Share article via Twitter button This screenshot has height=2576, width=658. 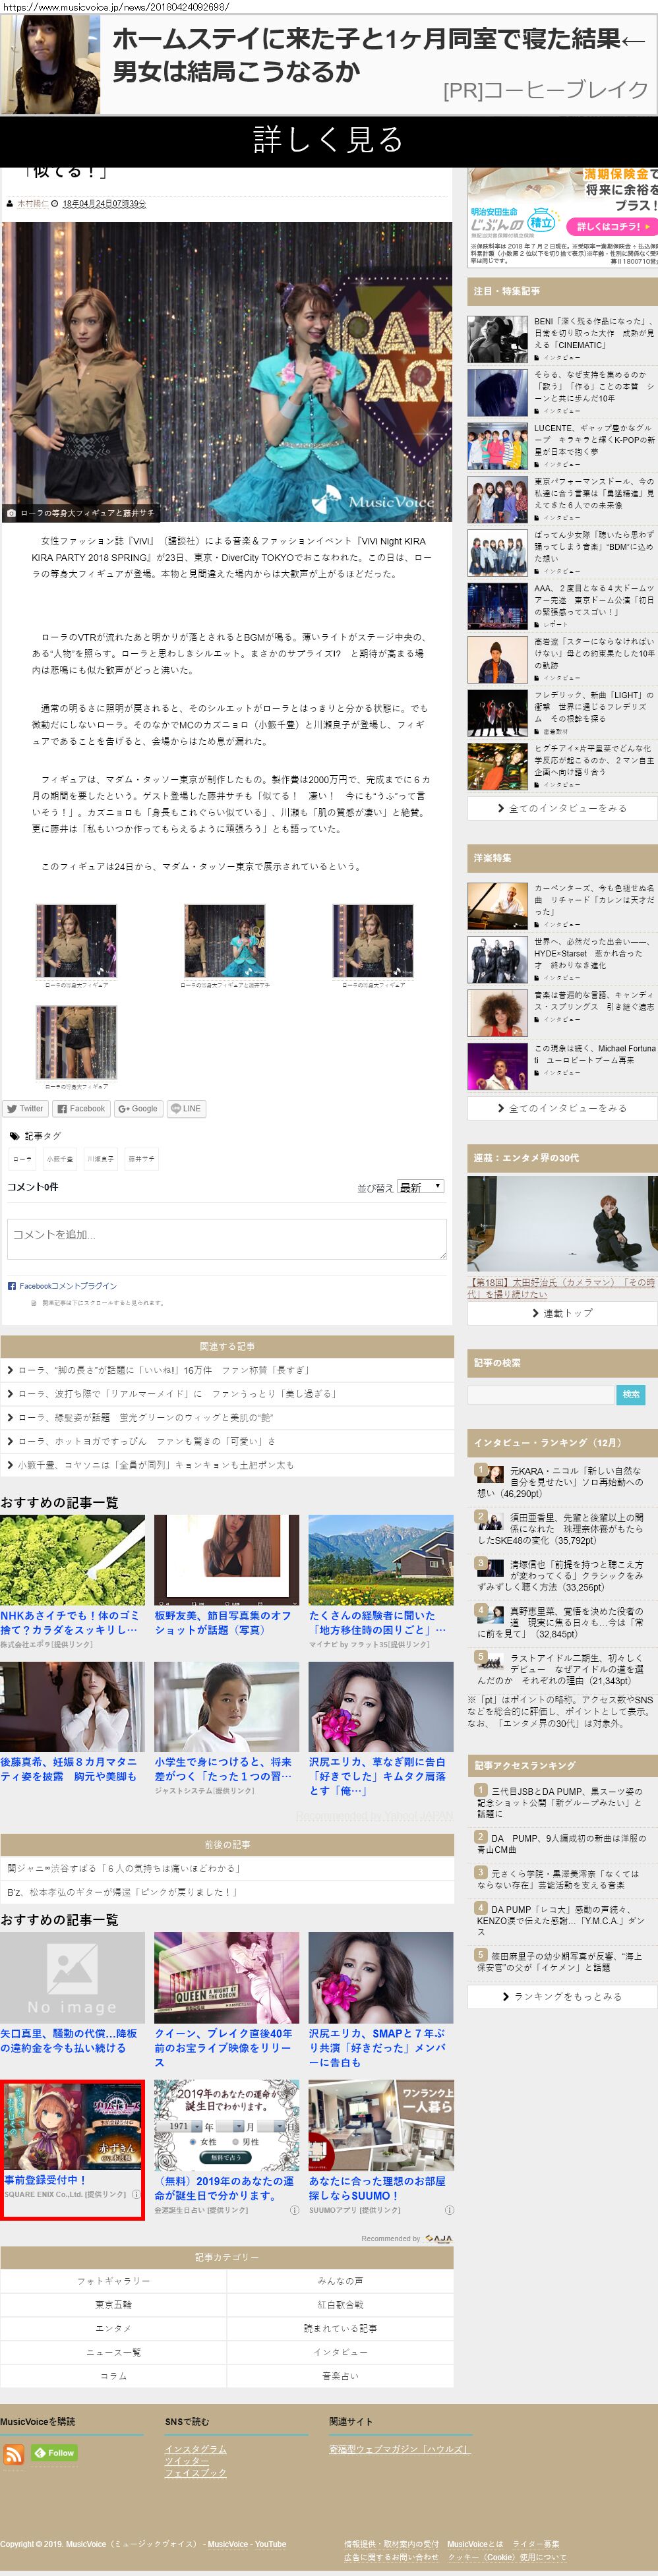click(25, 1108)
